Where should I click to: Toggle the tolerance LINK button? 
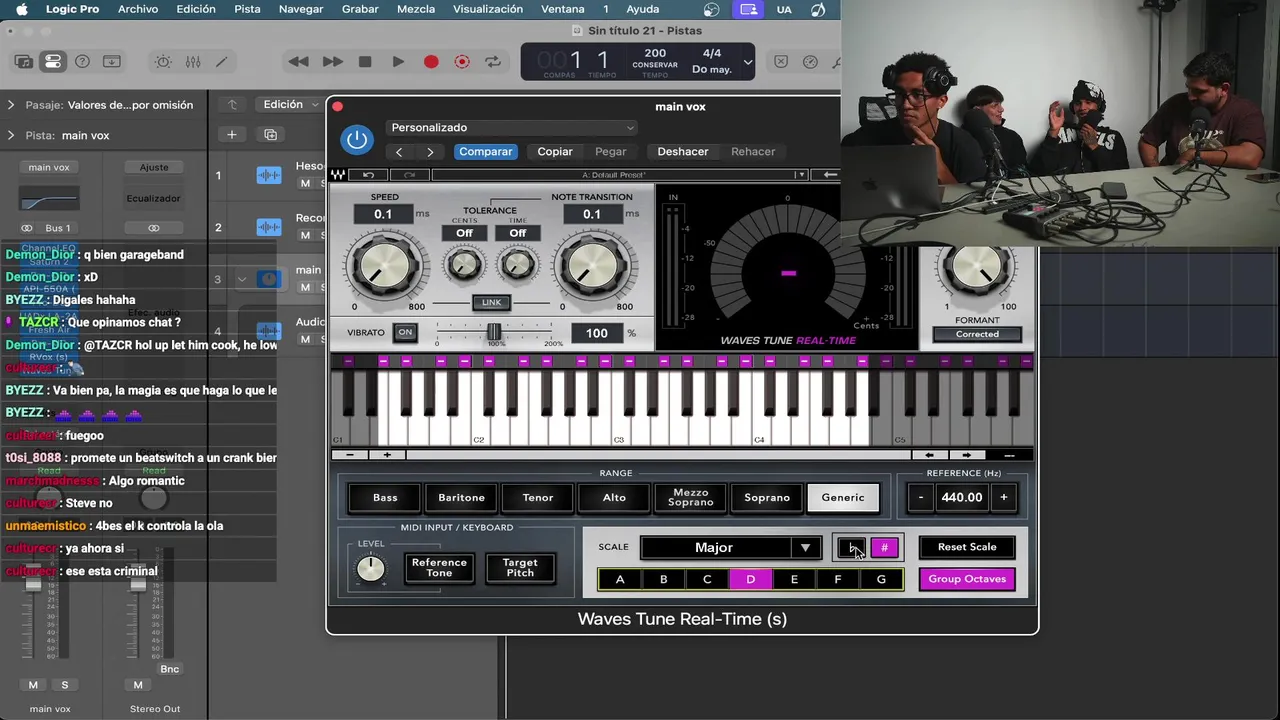tap(491, 302)
